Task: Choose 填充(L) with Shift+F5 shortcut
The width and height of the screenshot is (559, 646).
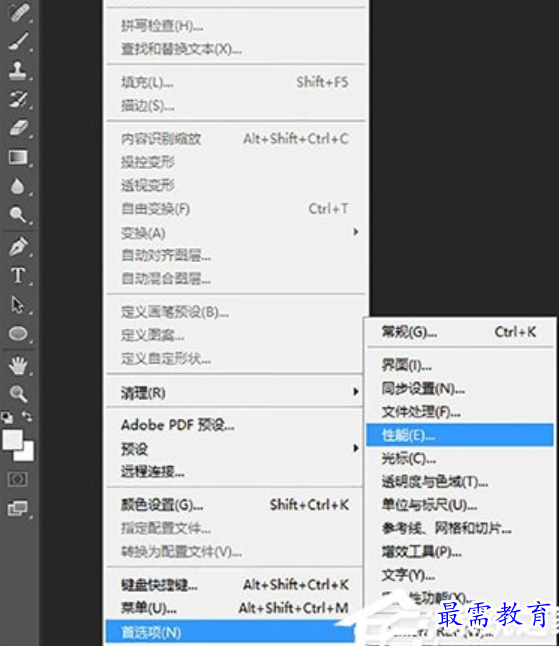Action: 236,82
